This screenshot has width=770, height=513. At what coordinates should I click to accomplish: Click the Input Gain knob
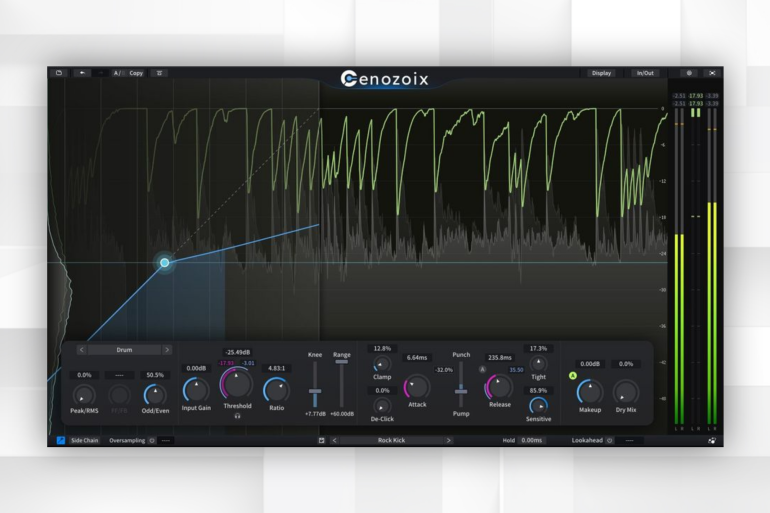(x=196, y=391)
